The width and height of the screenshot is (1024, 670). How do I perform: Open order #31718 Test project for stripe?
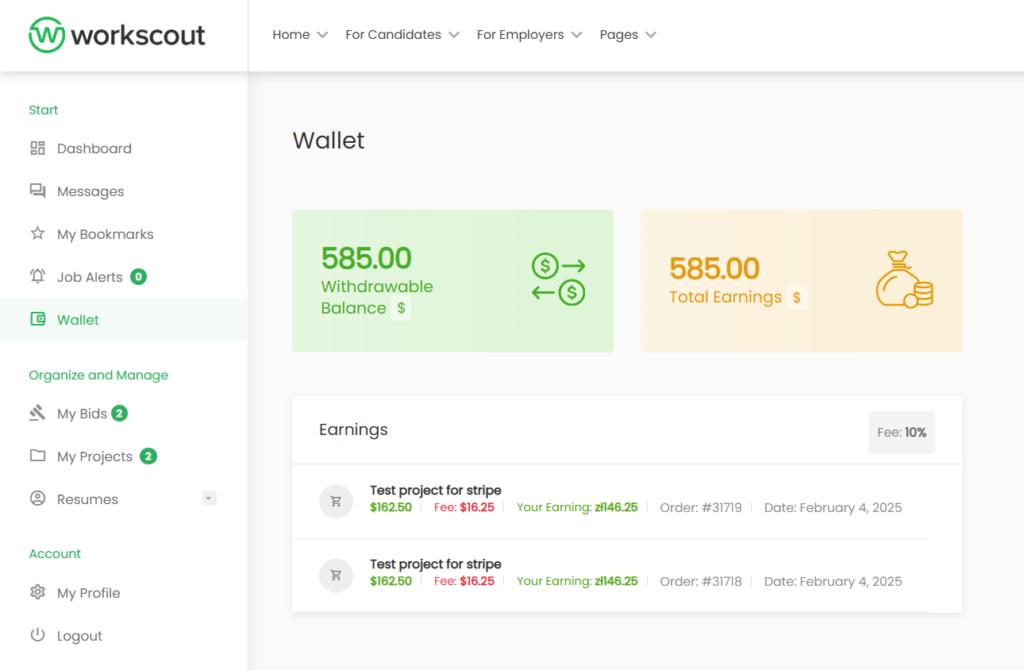(436, 563)
